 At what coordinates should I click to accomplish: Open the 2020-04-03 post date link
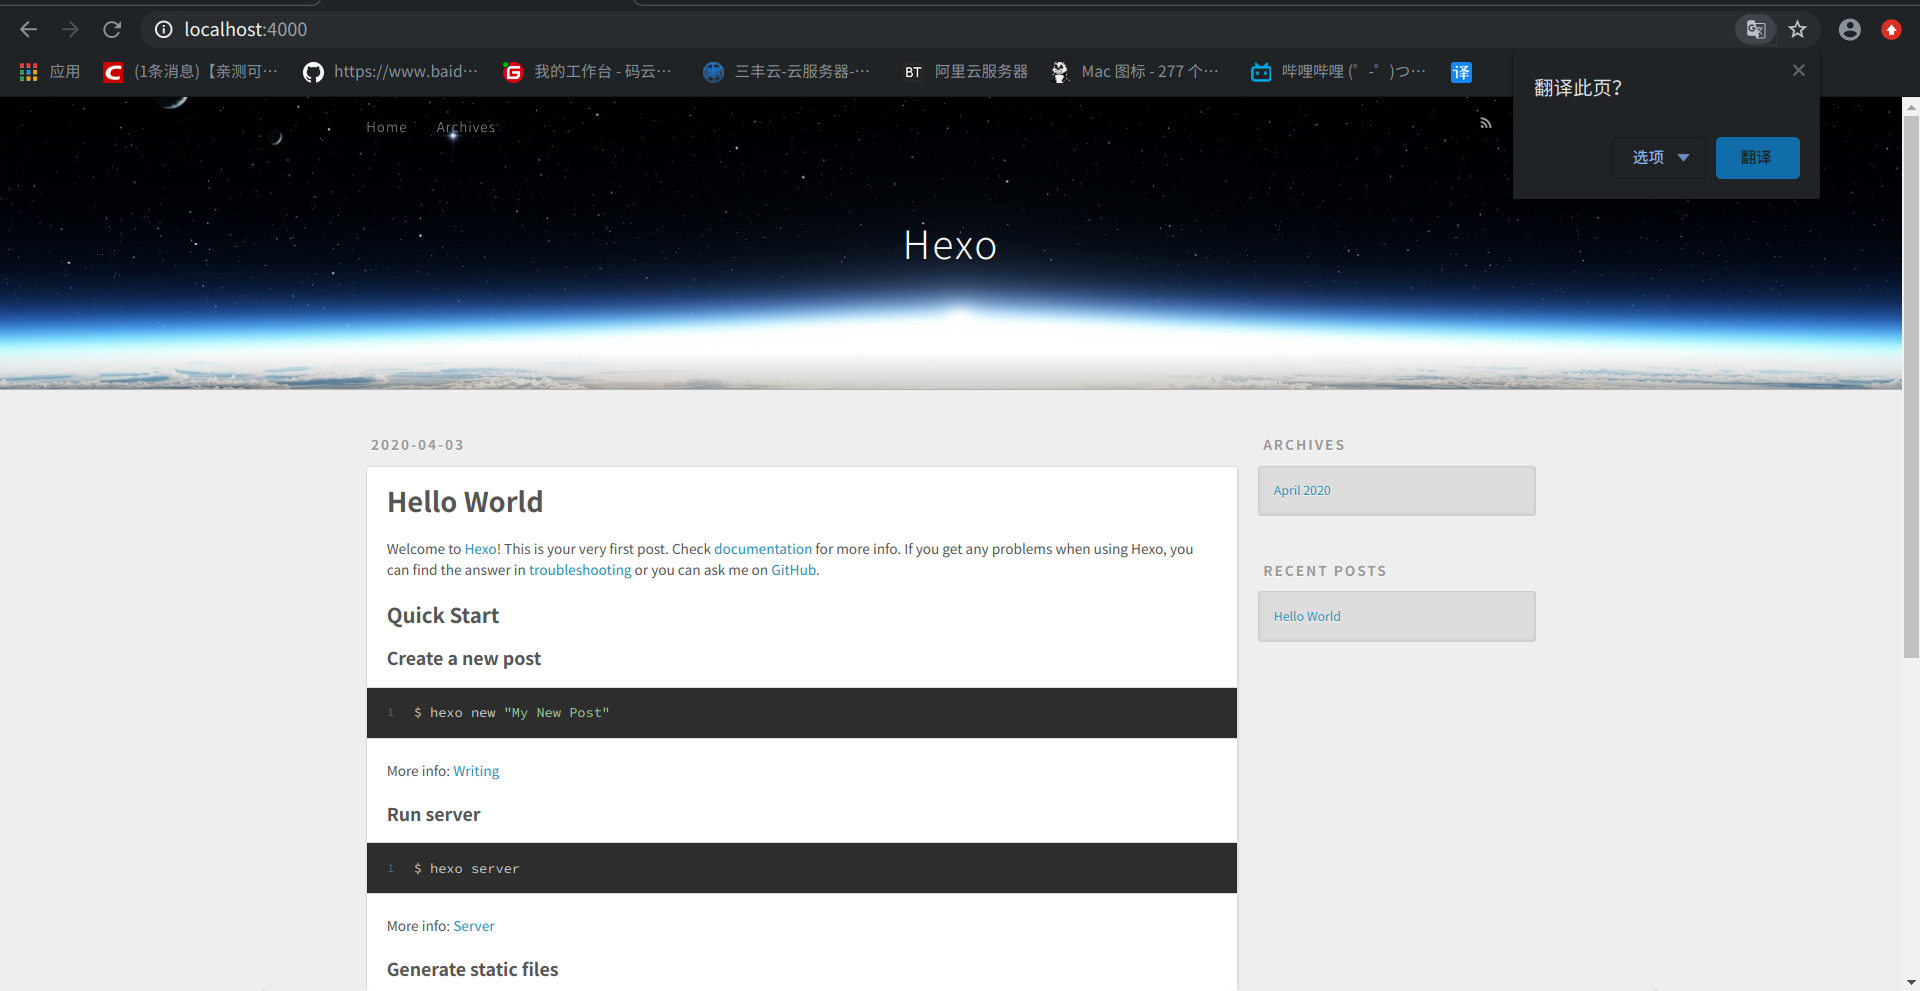point(417,445)
